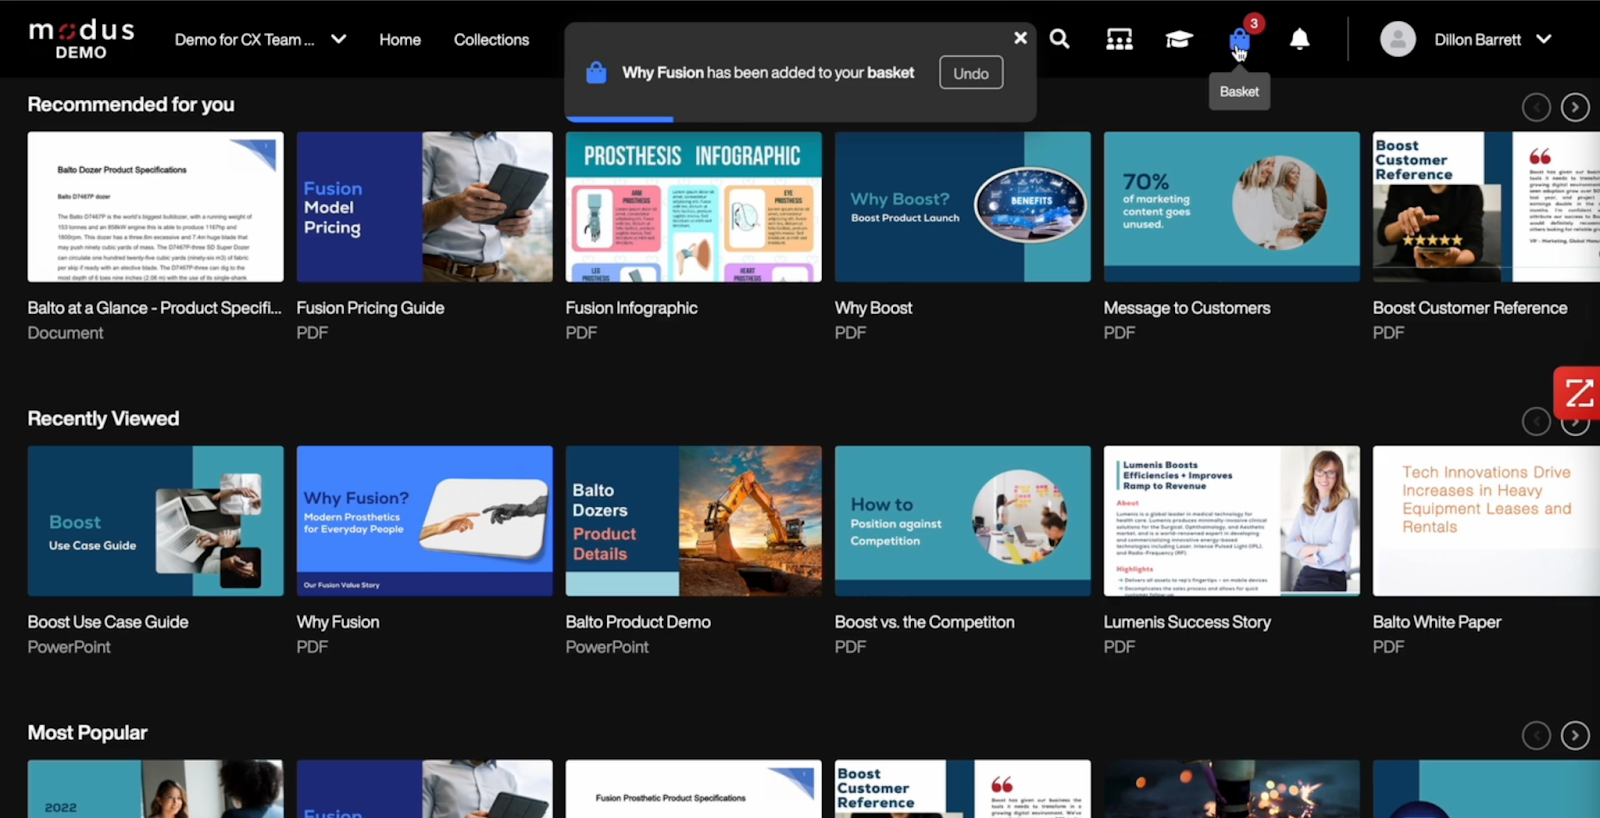Show next Recommended for you items
Screen dimensions: 1600x818
coord(1575,107)
